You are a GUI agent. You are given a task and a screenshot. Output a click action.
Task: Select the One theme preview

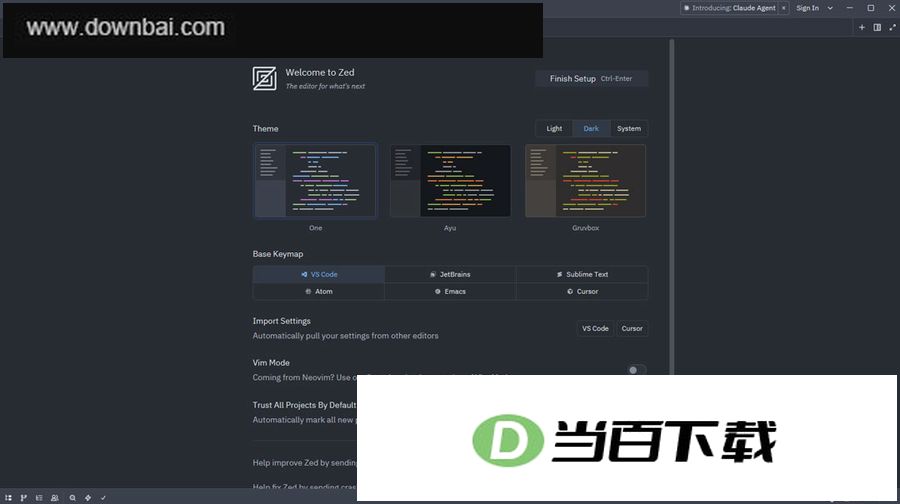pyautogui.click(x=315, y=181)
